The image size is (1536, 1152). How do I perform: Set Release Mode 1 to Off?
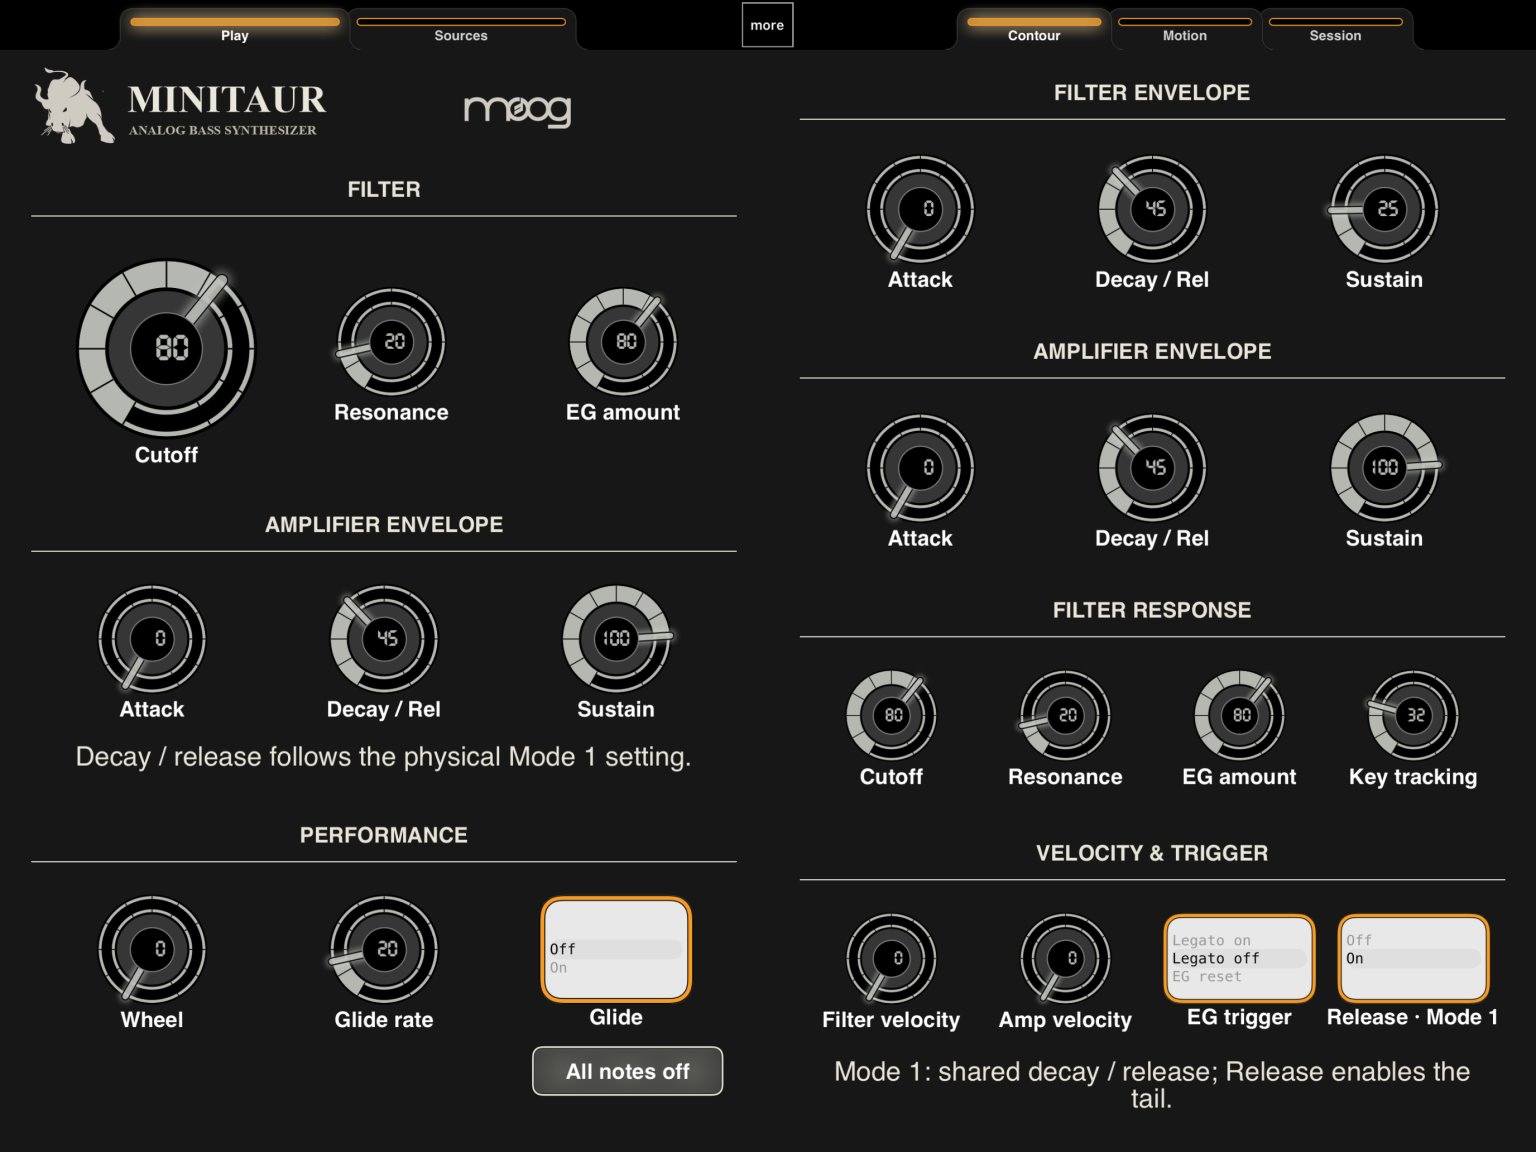[x=1412, y=940]
